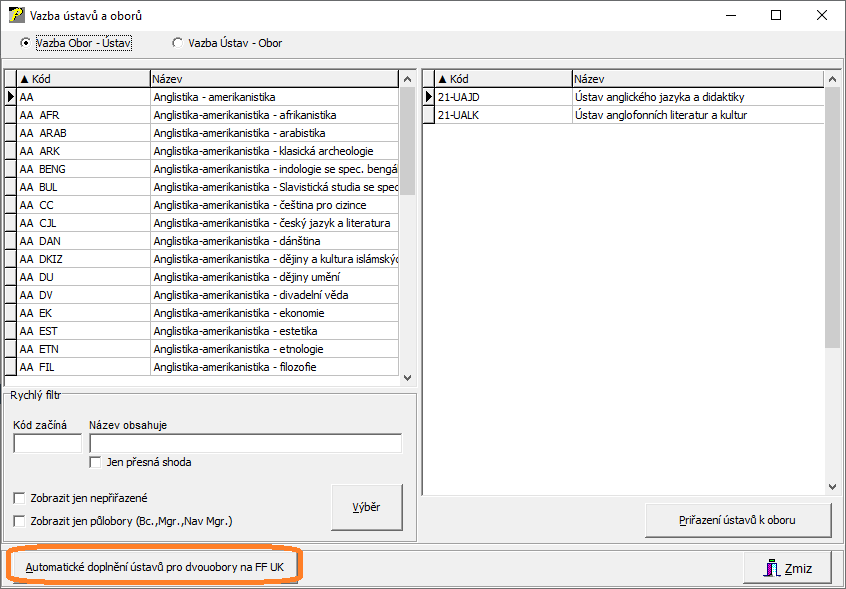Select the Vazba Obor - Ústav radio button
The width and height of the screenshot is (846, 589).
pyautogui.click(x=25, y=43)
